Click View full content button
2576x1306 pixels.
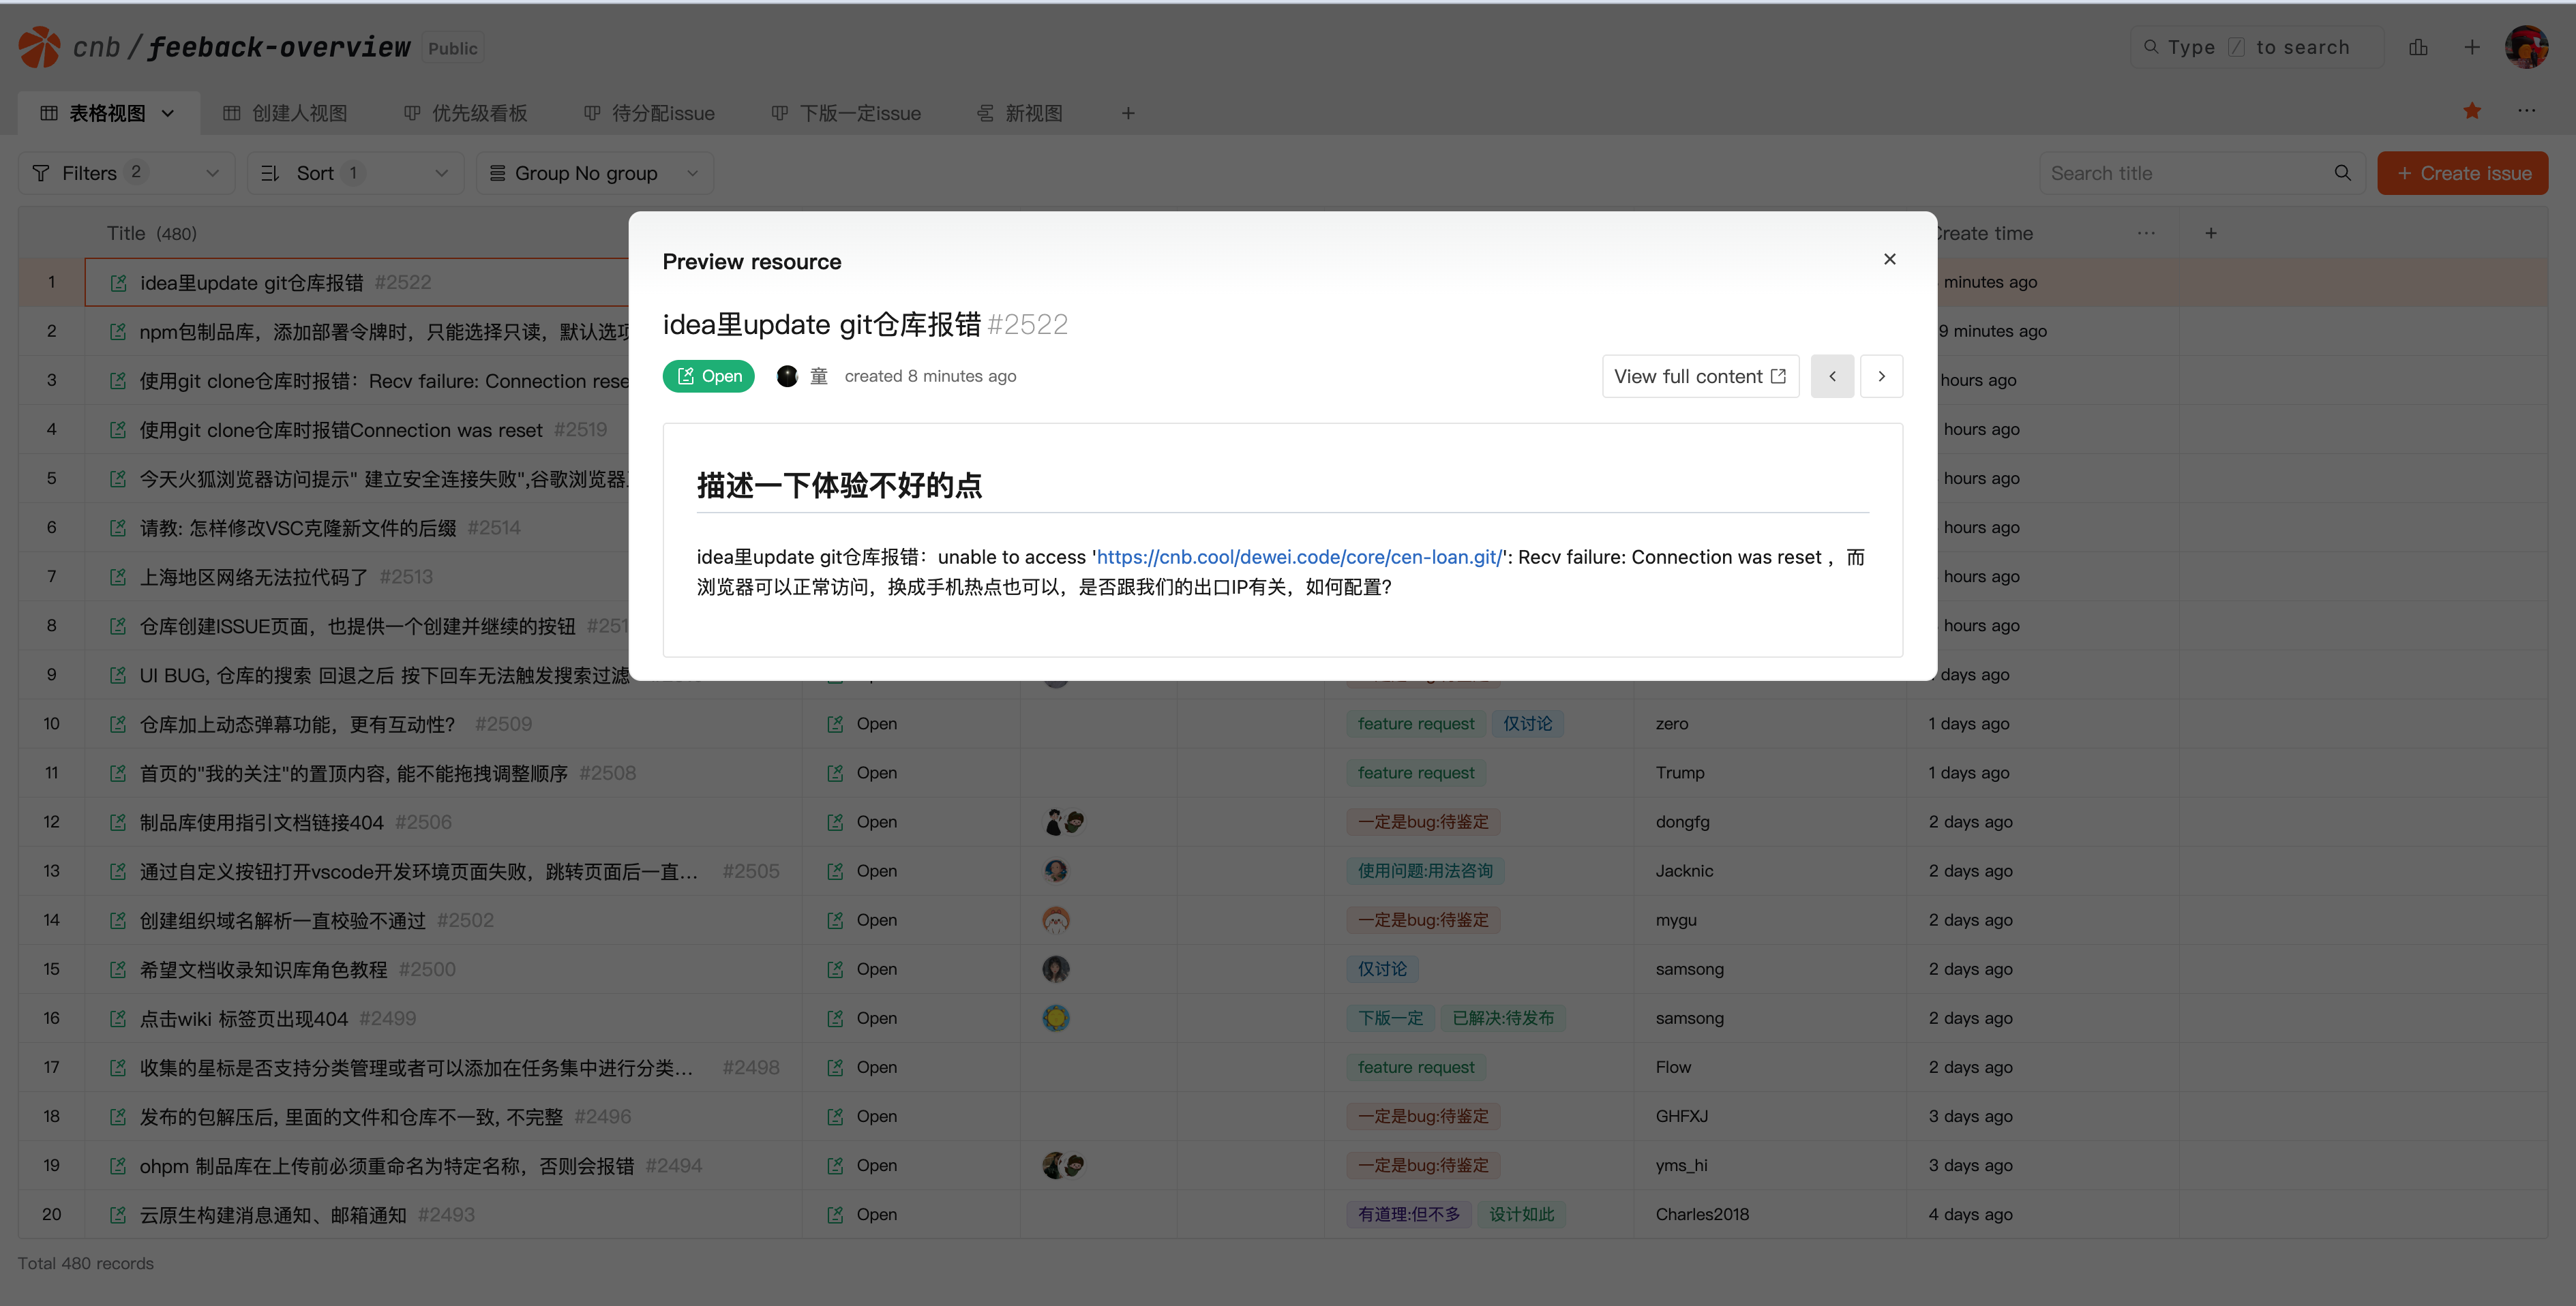point(1699,376)
